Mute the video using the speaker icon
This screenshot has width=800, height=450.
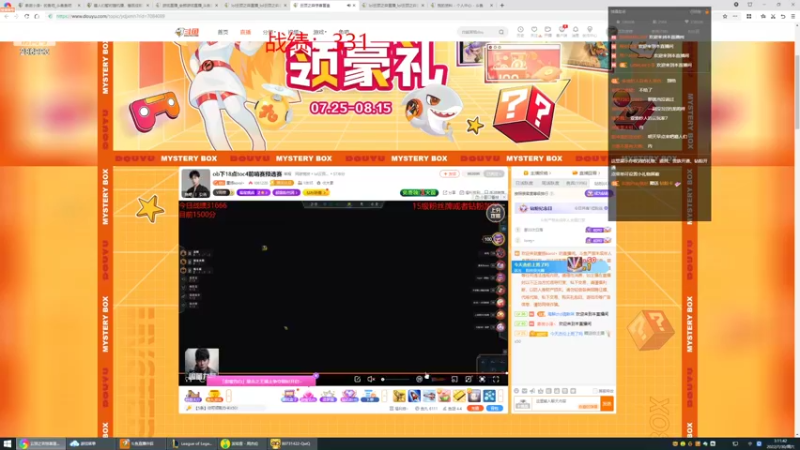click(371, 379)
